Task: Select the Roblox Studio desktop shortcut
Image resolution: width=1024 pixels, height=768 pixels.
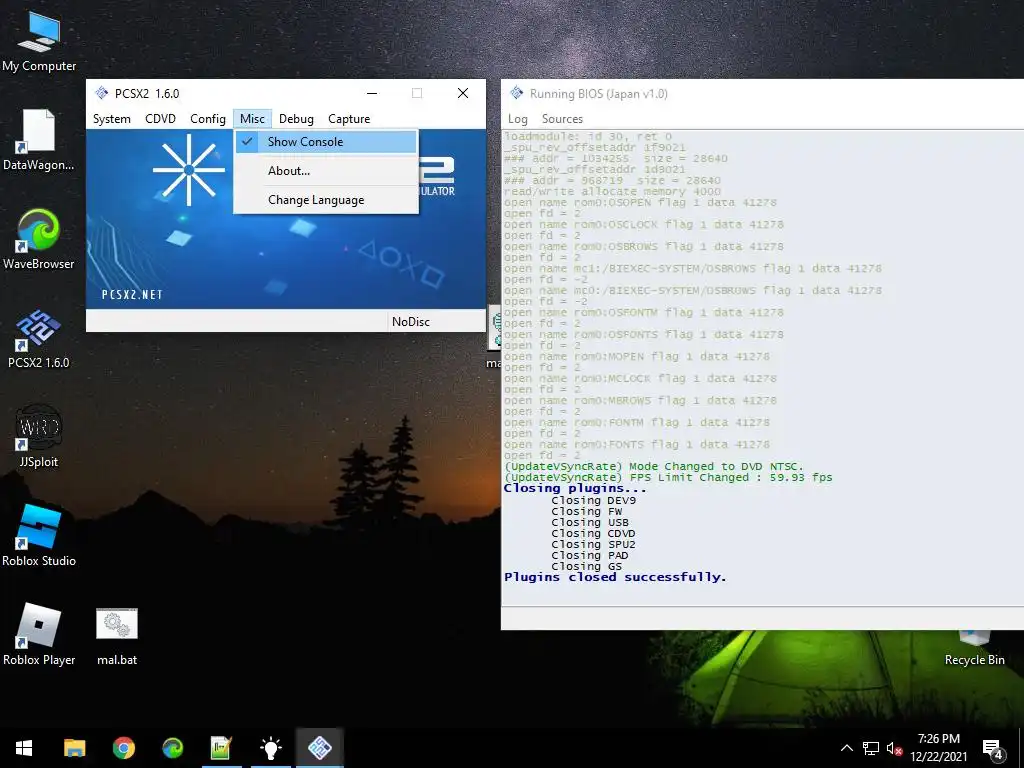Action: click(39, 536)
